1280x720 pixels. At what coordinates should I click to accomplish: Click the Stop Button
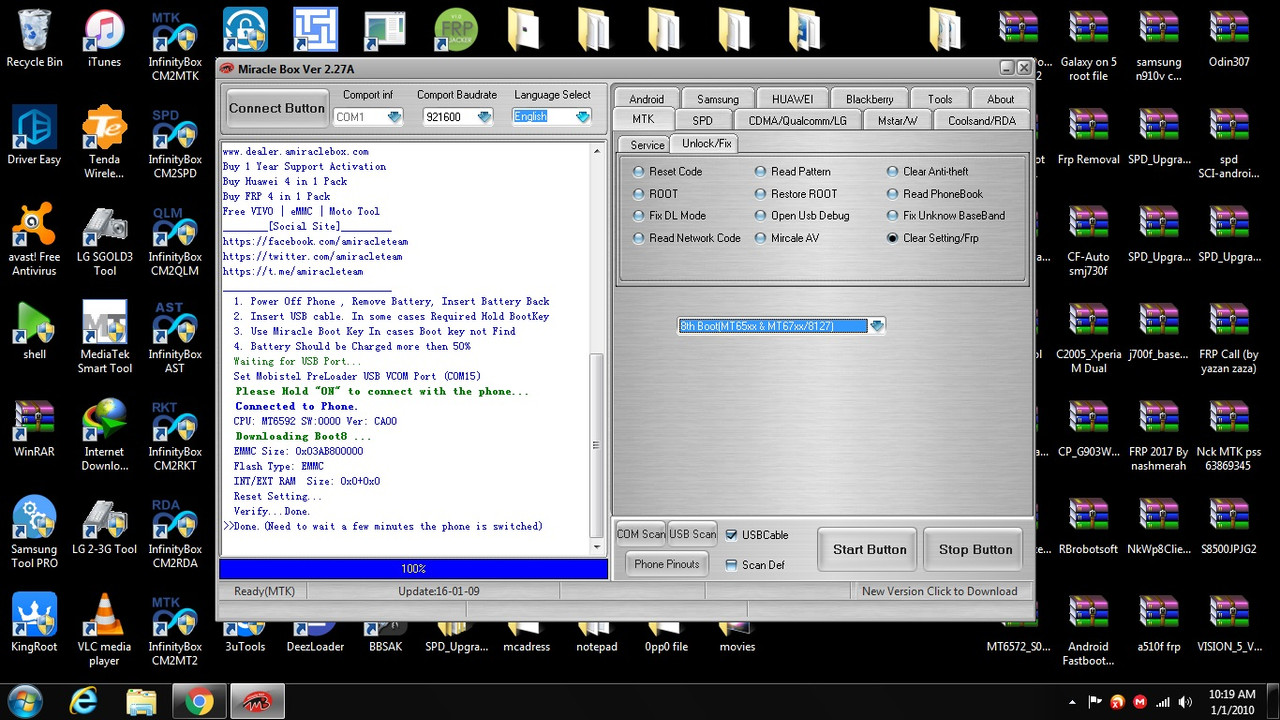pos(976,549)
